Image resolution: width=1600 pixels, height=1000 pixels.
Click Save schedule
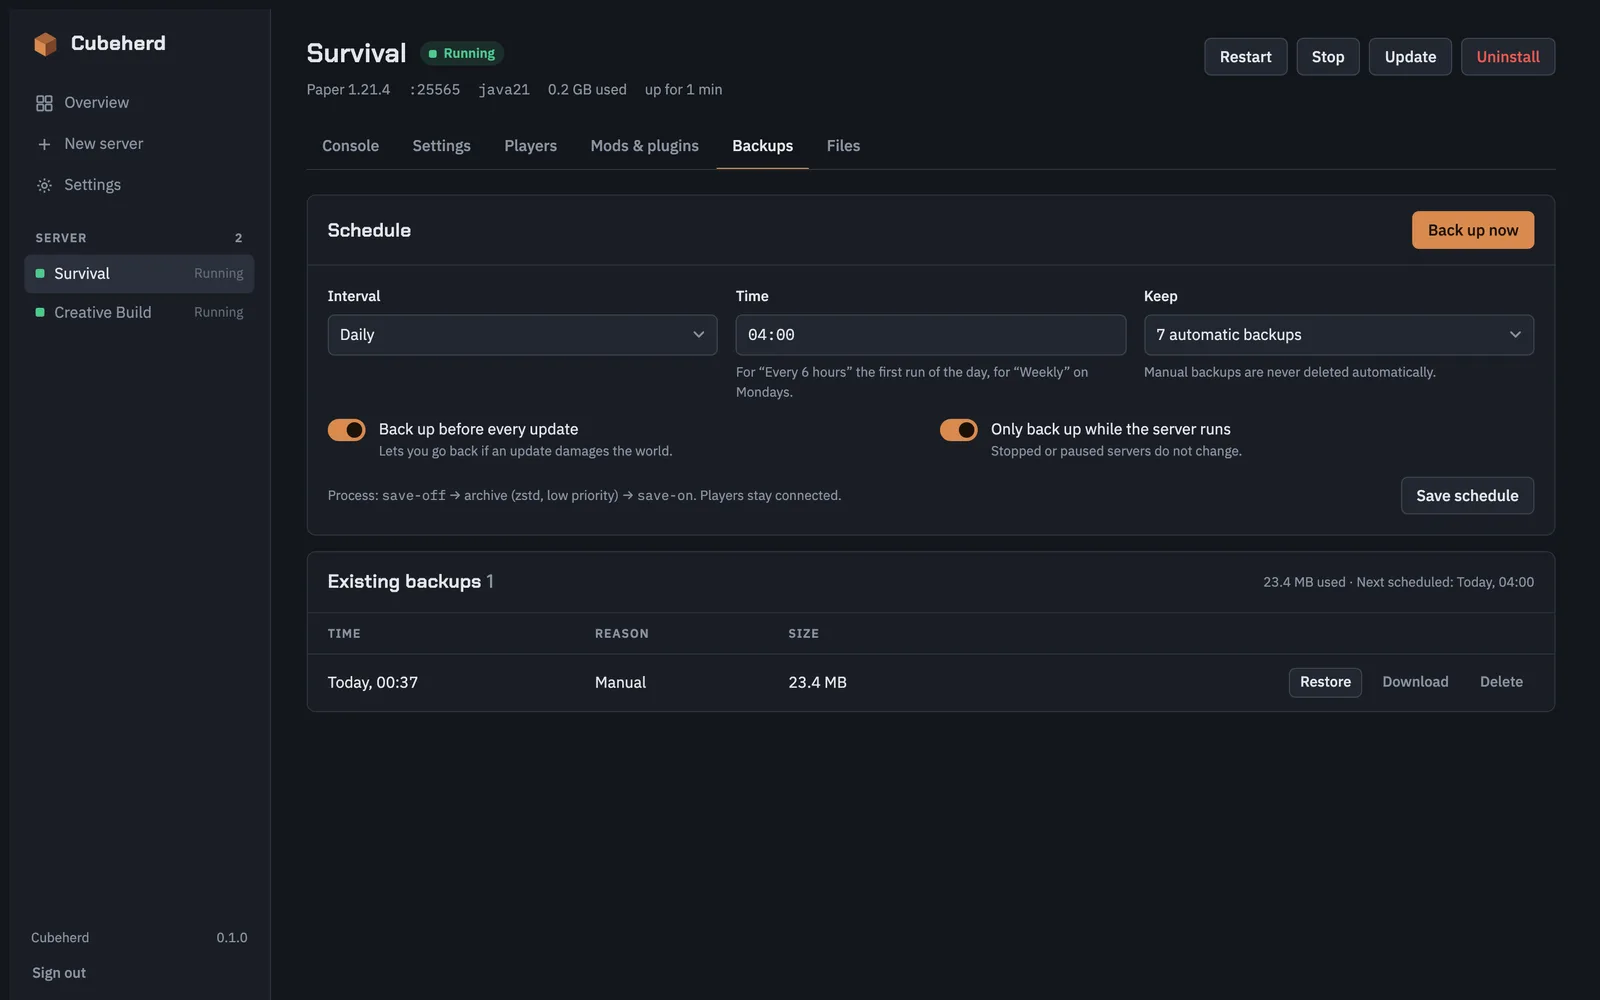tap(1467, 496)
